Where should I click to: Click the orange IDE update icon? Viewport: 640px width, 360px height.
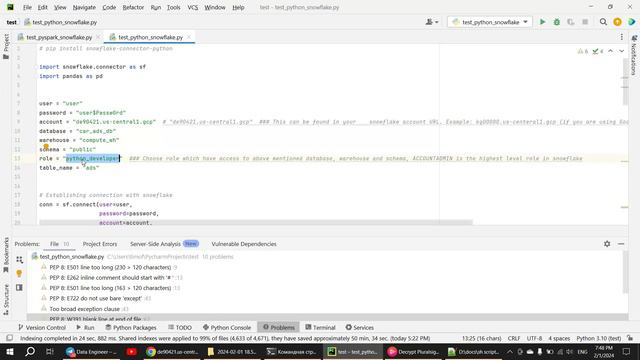pos(617,22)
